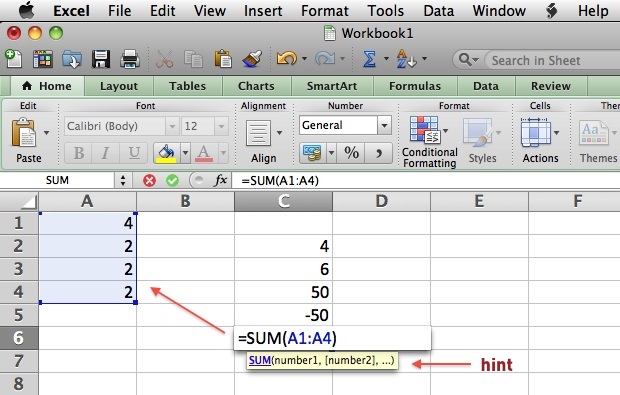Switch to the SmartArt ribbon tab
620x395 pixels.
pos(332,86)
